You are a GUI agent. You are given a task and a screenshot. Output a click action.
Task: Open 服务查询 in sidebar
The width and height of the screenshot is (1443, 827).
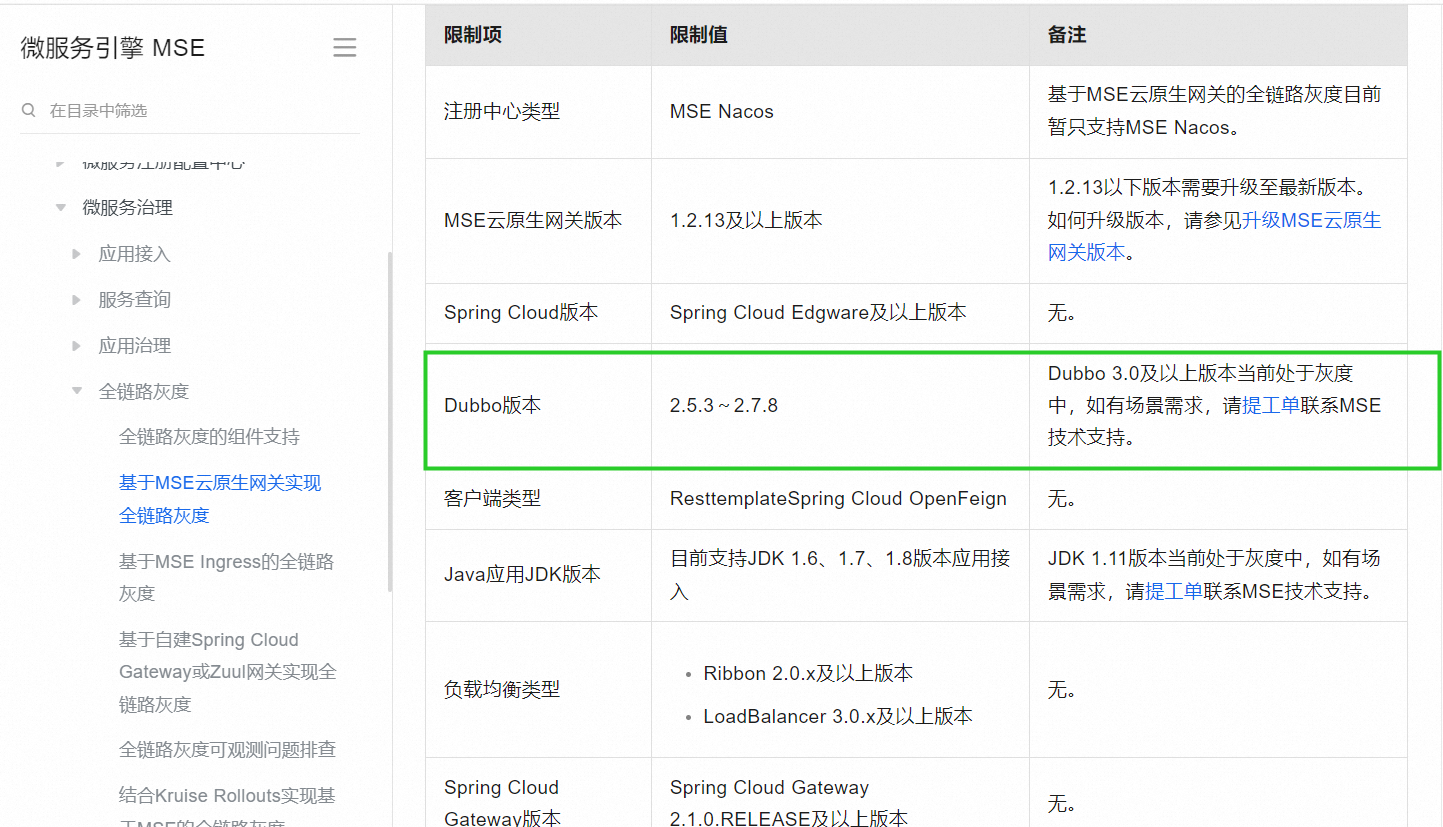tap(134, 300)
